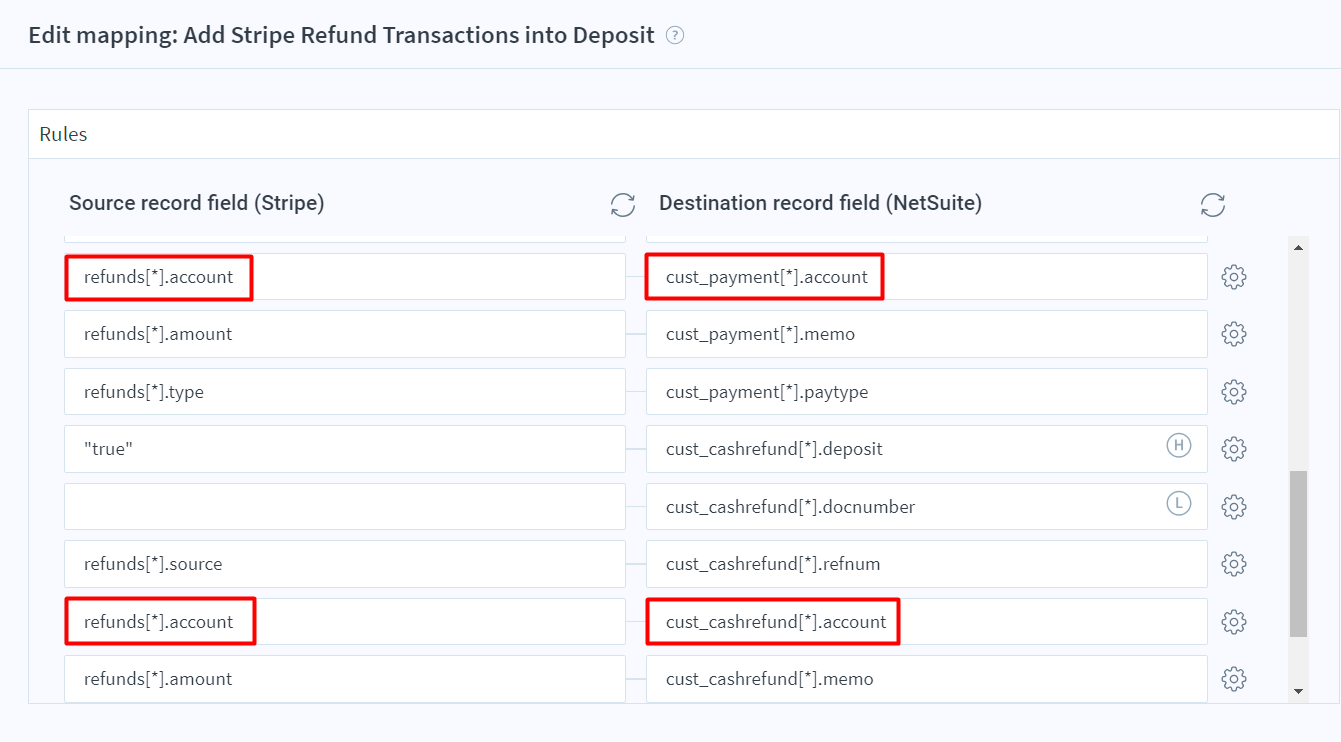
Task: Open help icon beside Edit mapping title
Action: [675, 36]
